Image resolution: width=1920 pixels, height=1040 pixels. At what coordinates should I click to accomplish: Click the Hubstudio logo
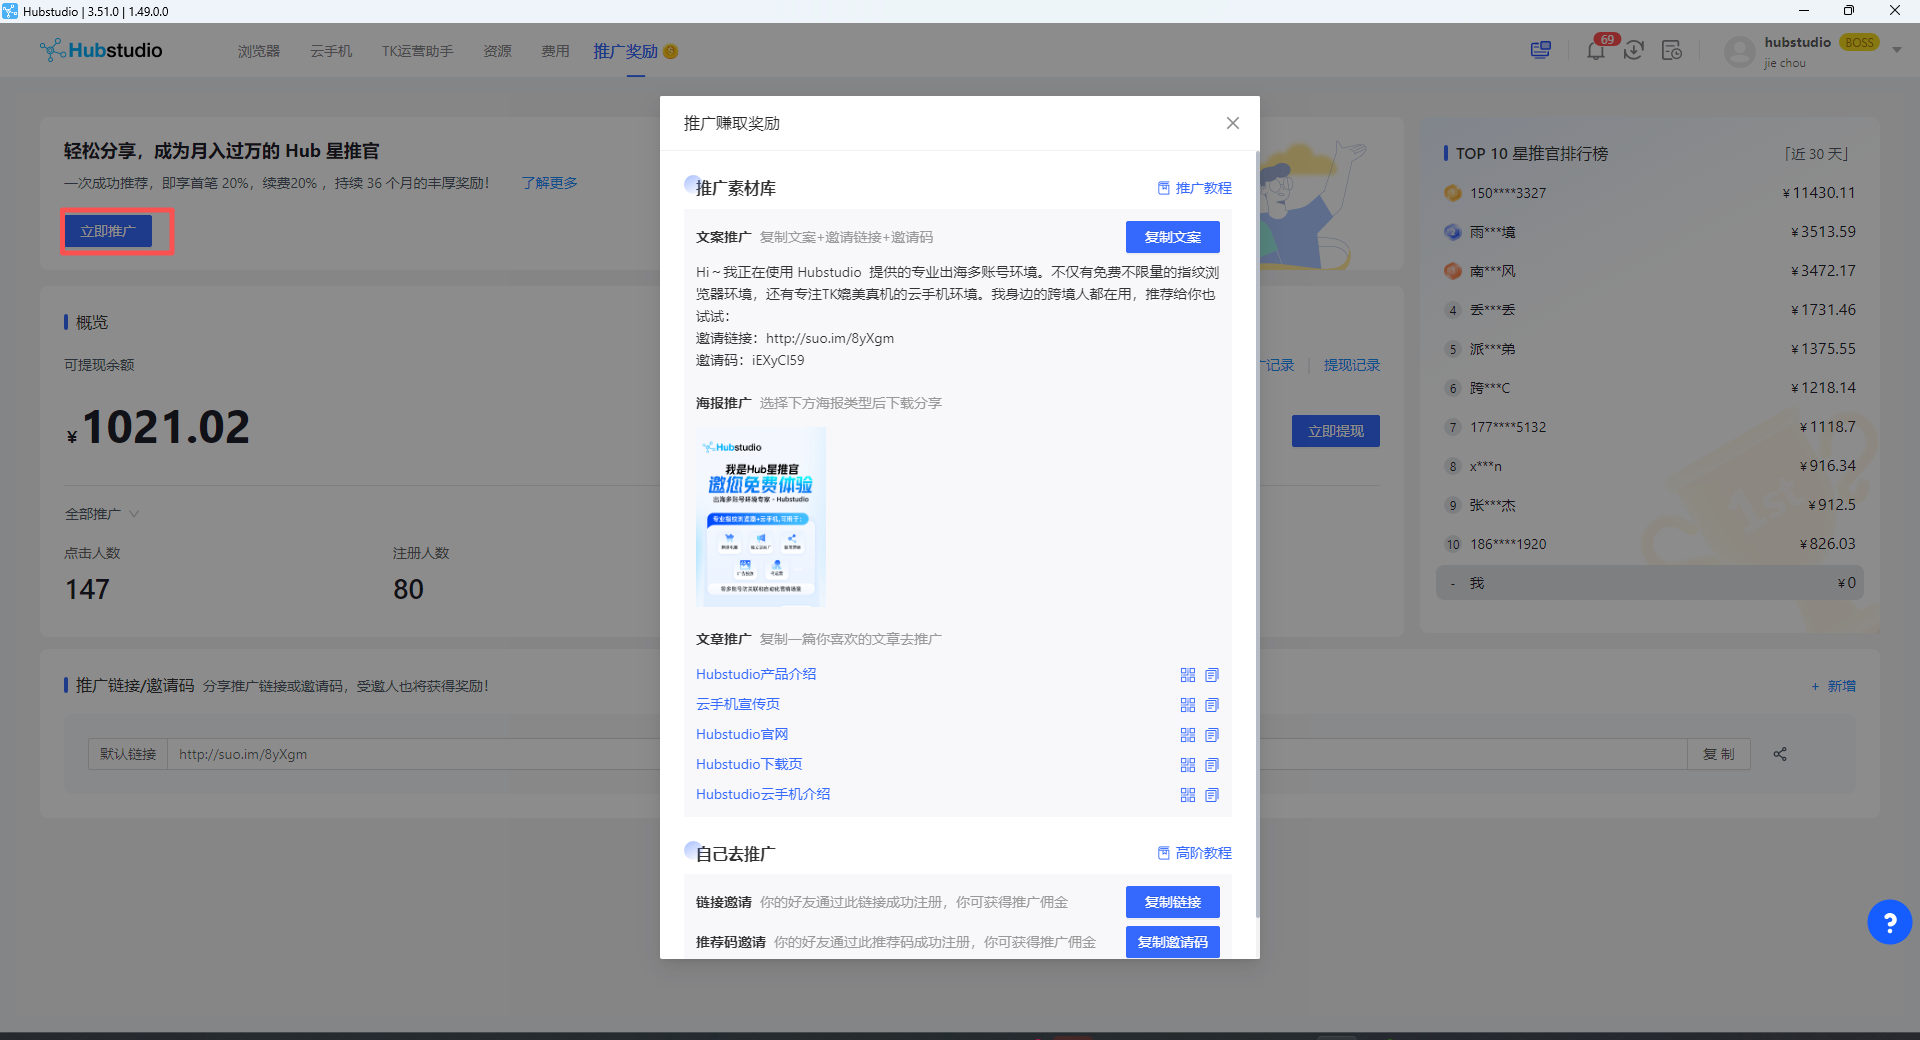pos(101,50)
